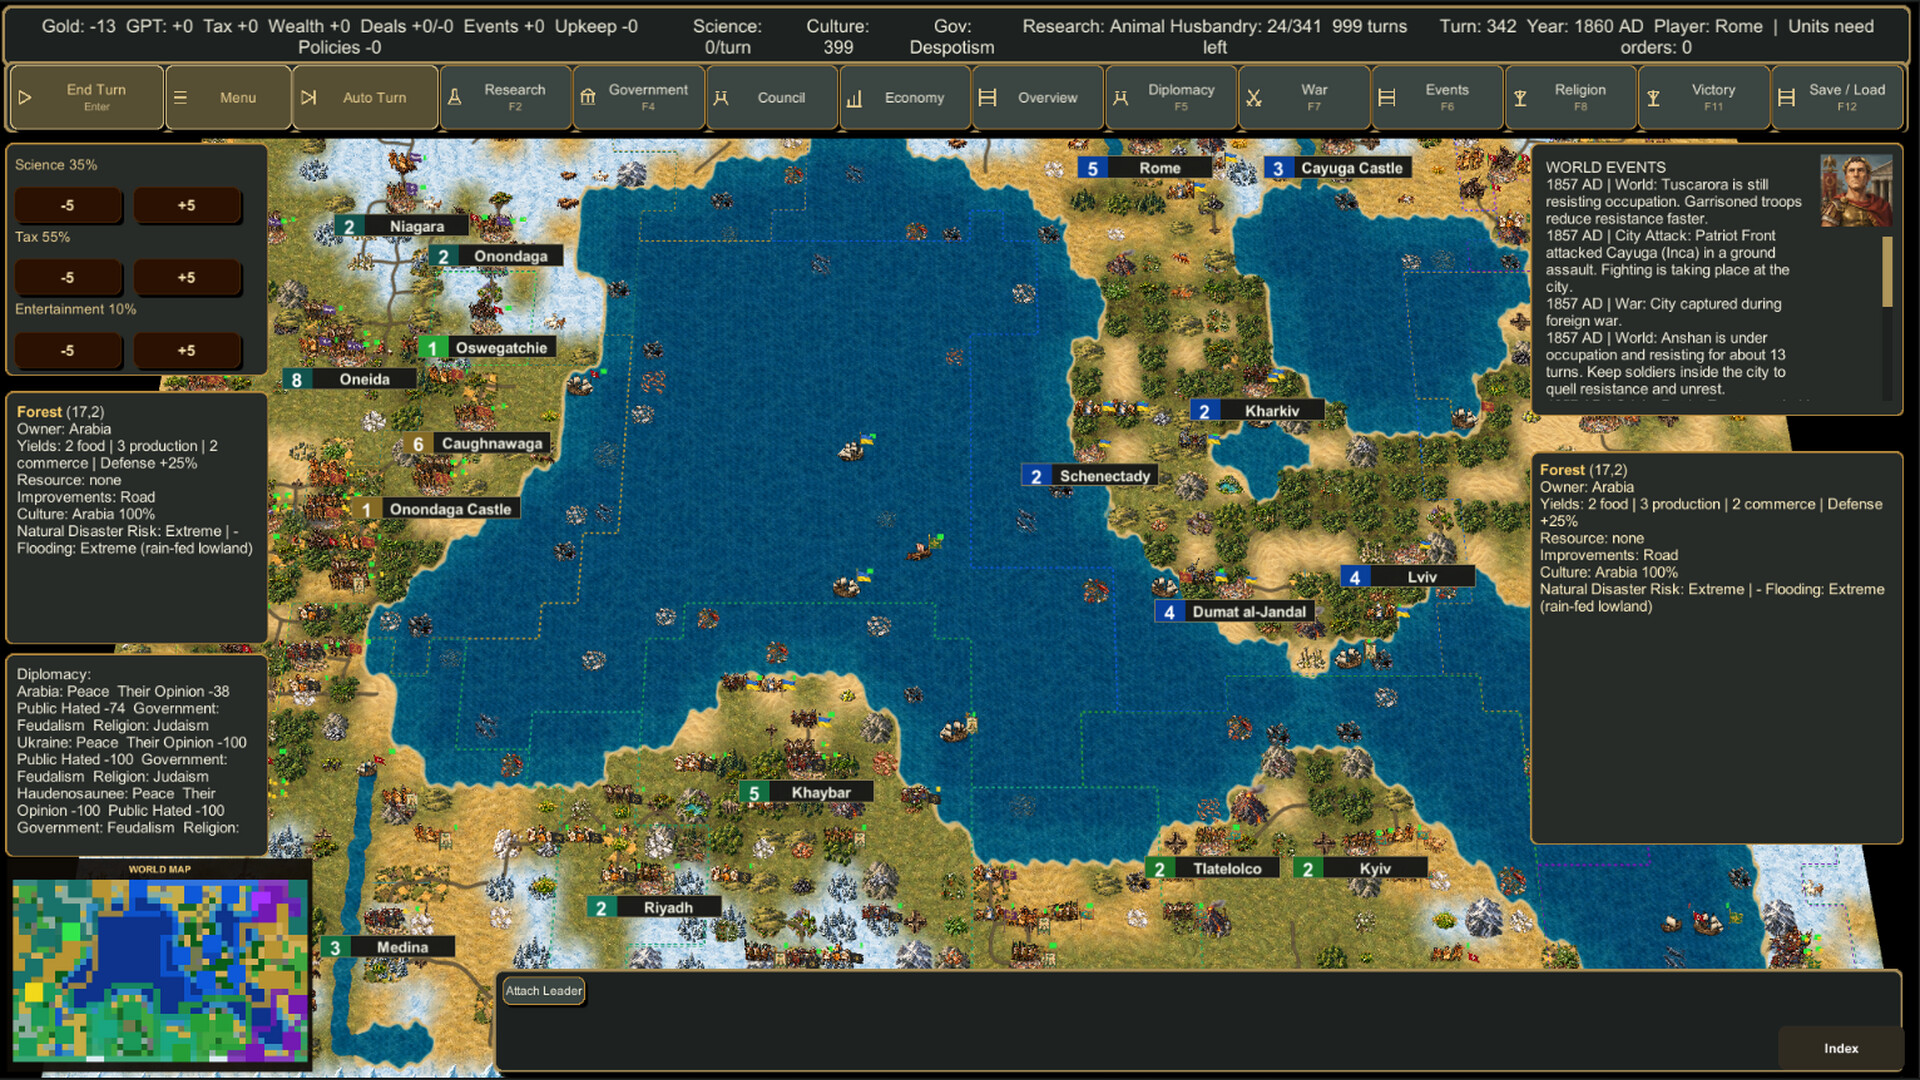
Task: Select the Dumat al-Jandal city label
Action: pos(1235,611)
